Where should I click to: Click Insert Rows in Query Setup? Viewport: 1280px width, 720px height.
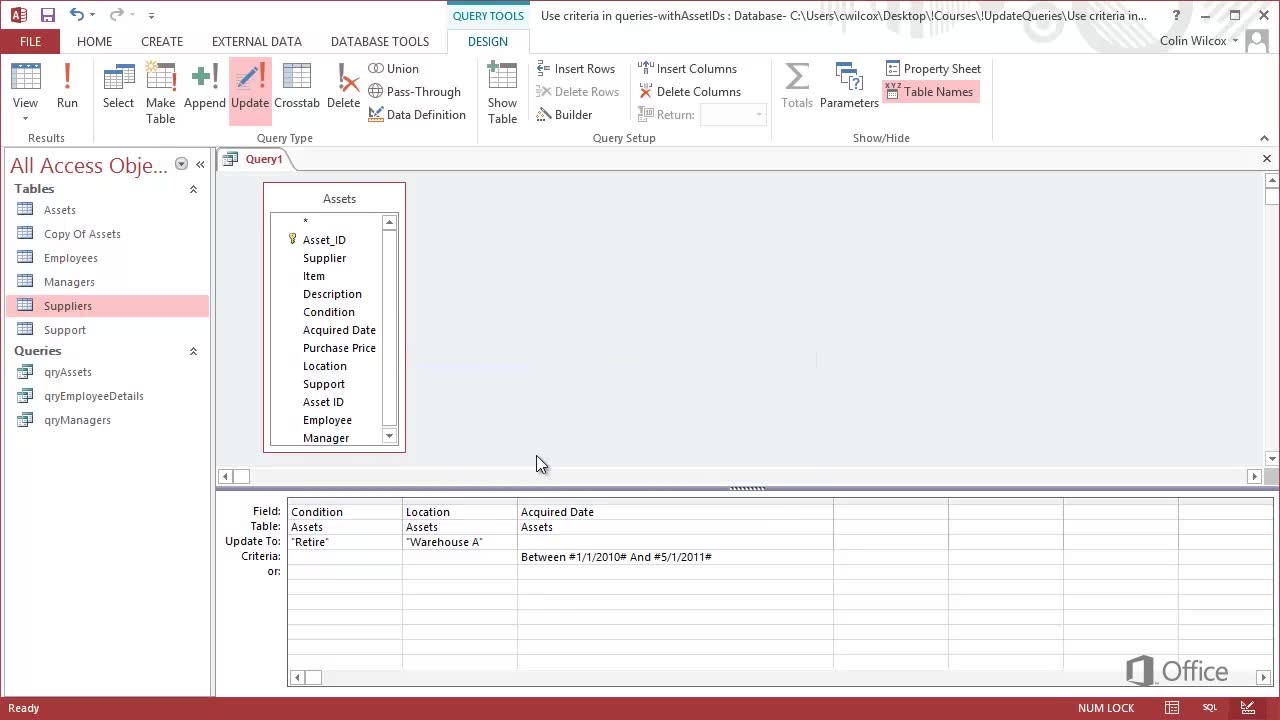click(x=576, y=69)
